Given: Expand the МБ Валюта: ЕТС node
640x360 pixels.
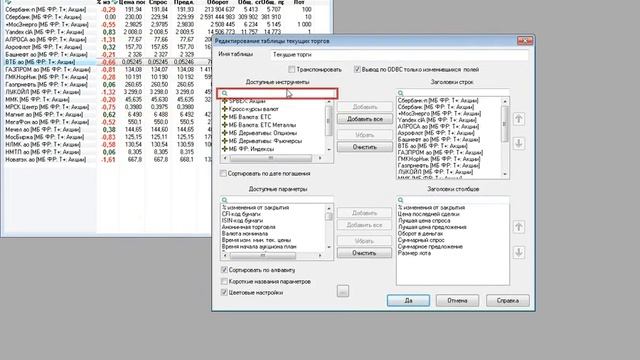Looking at the screenshot, I should (224, 117).
